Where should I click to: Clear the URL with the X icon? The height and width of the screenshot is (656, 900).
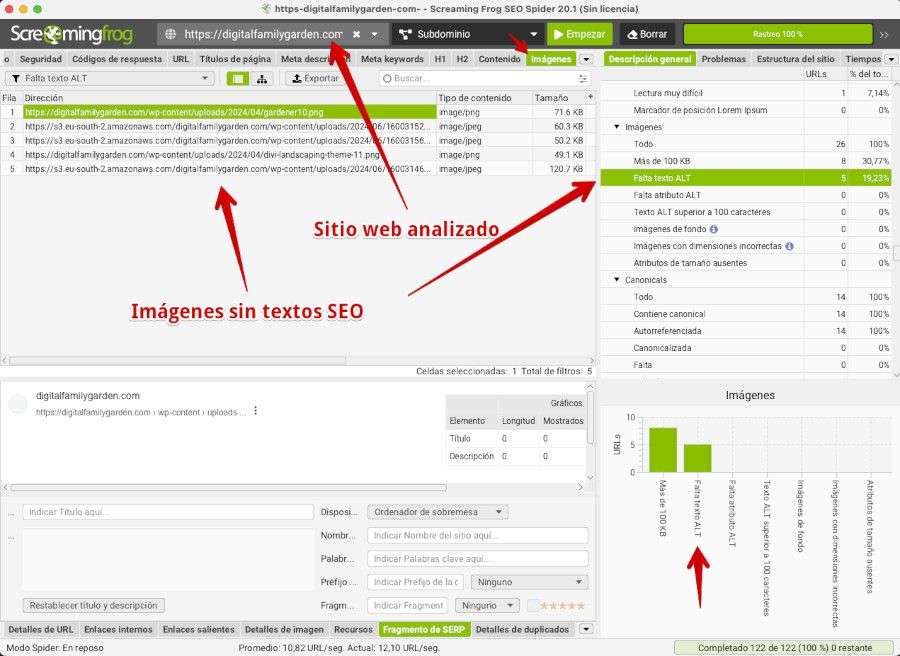(357, 34)
